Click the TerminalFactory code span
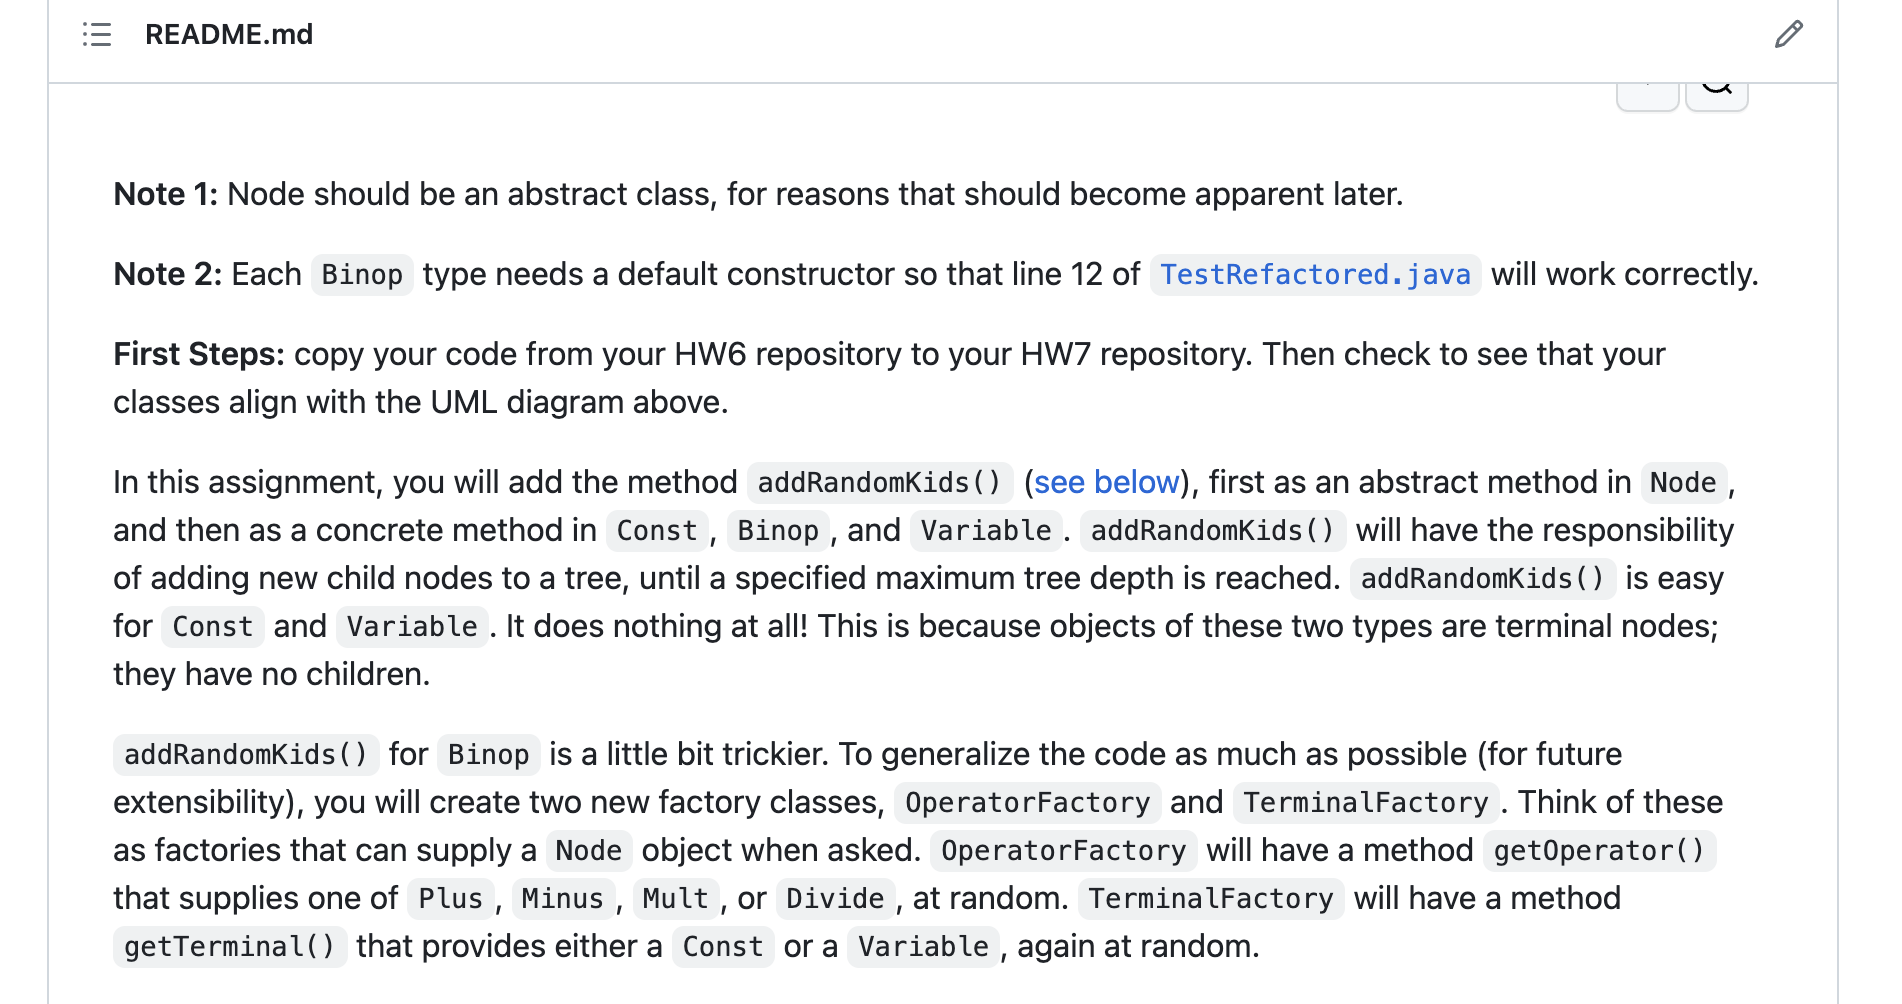 click(1366, 802)
